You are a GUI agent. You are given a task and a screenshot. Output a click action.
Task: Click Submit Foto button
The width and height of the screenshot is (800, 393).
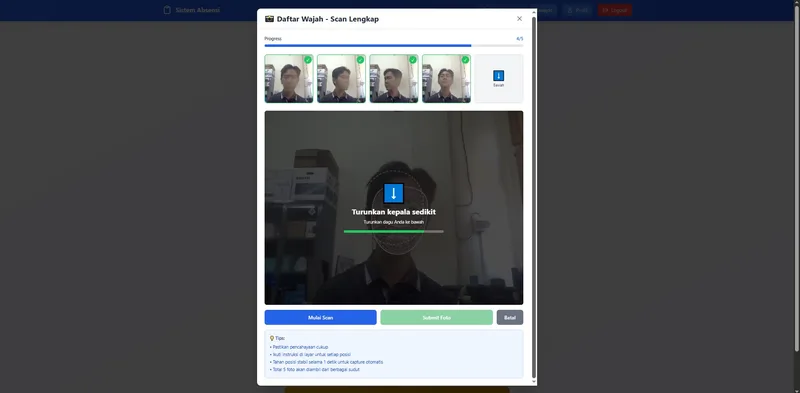click(x=437, y=317)
